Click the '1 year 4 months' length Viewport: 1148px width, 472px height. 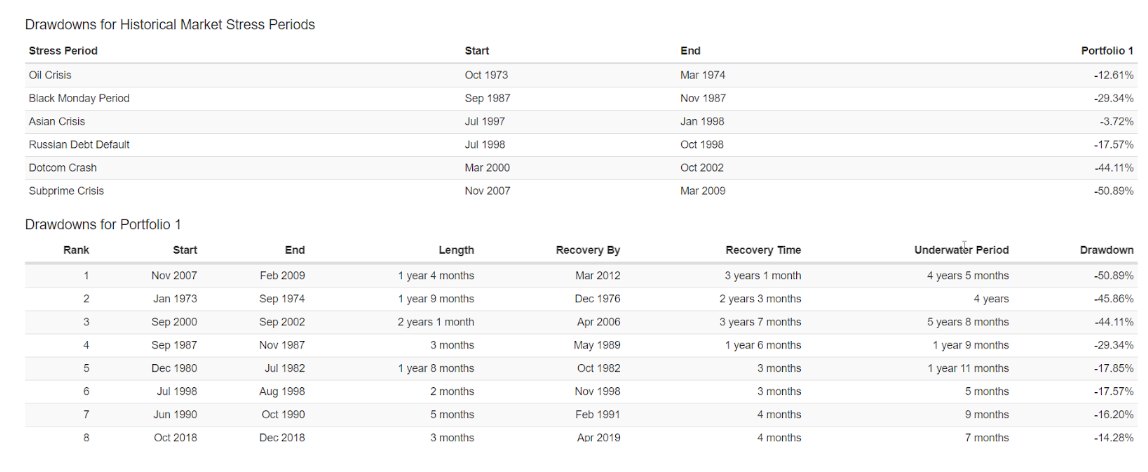point(436,276)
